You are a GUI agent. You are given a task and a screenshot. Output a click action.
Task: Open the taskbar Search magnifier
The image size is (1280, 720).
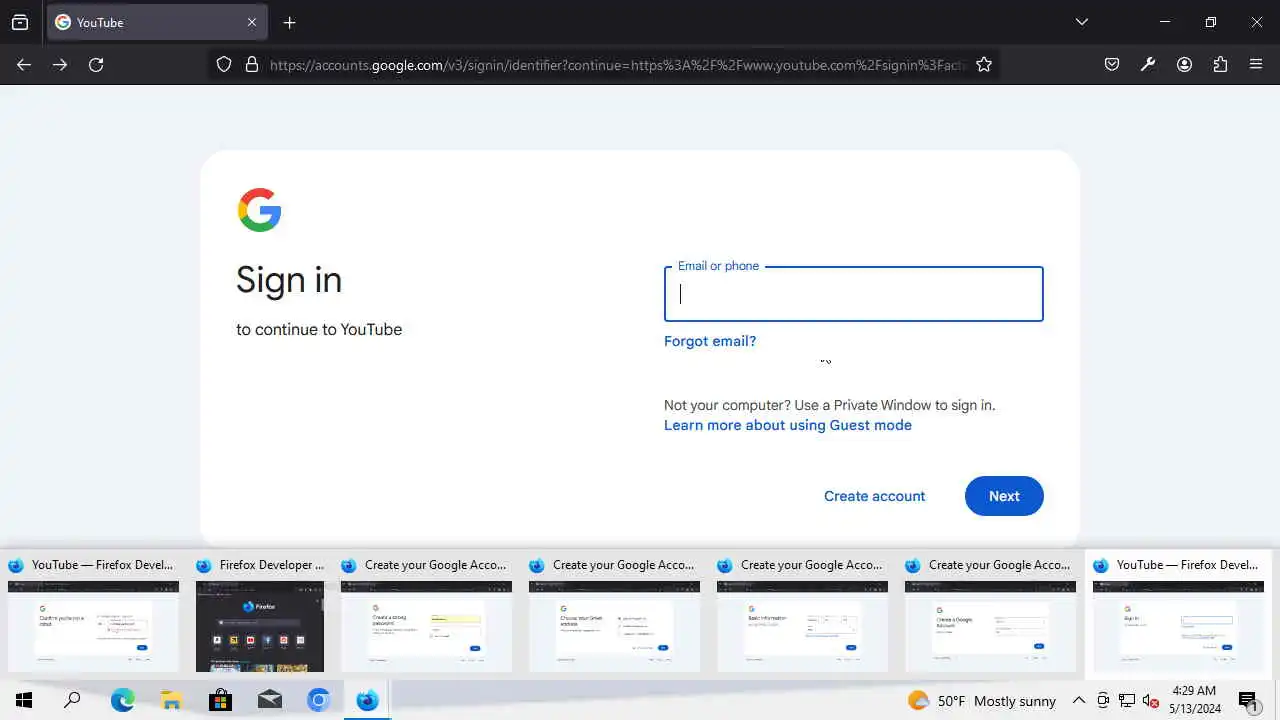coord(72,700)
